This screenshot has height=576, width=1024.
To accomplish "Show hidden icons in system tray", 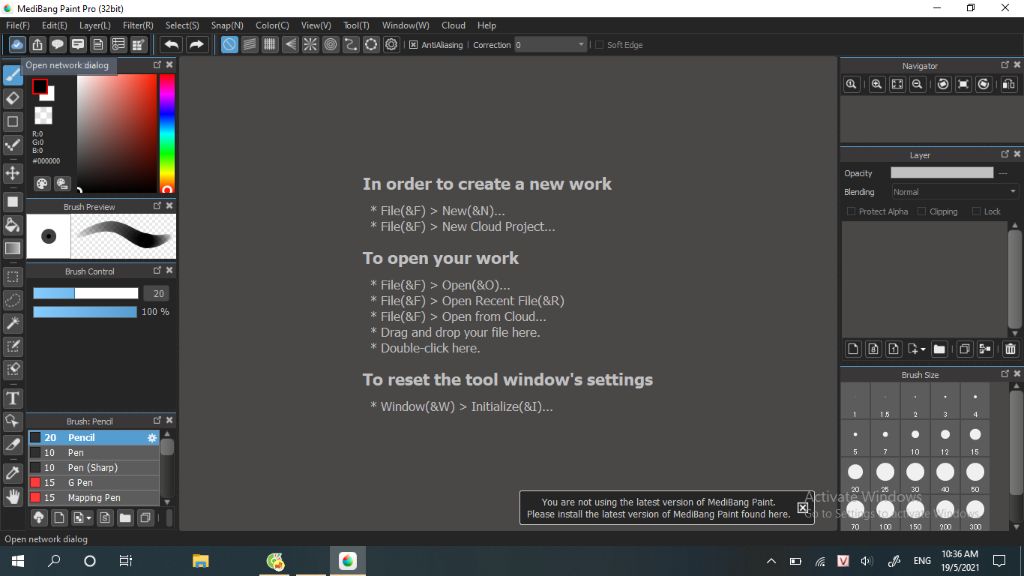I will point(771,561).
